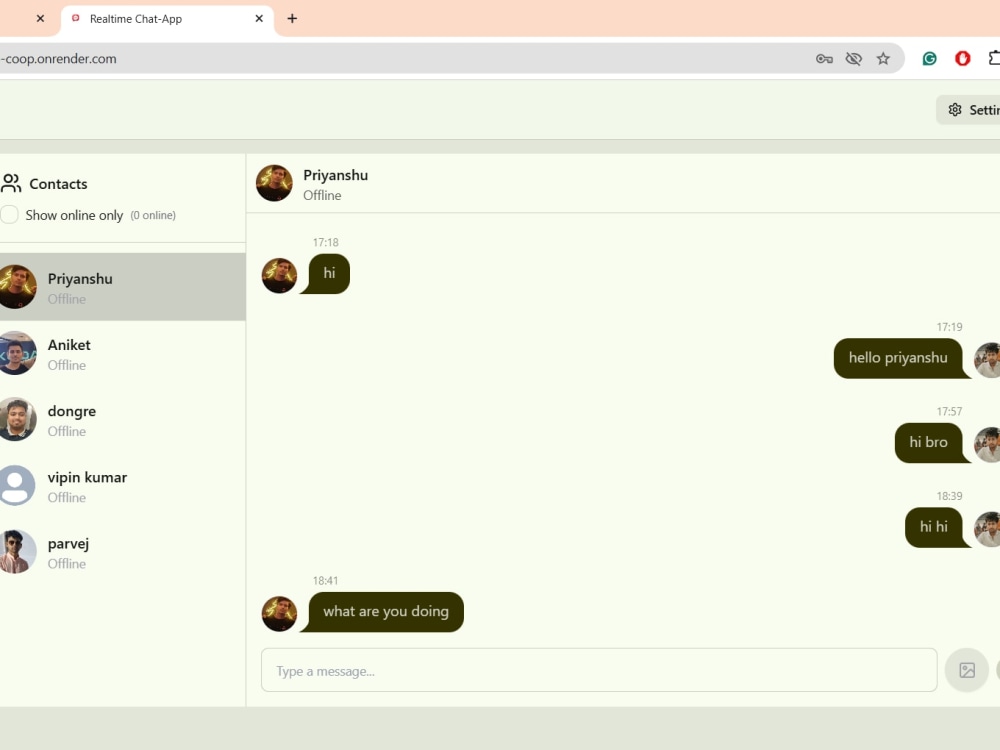Image resolution: width=1000 pixels, height=750 pixels.
Task: Click the "hi" message bubble
Action: click(x=328, y=274)
